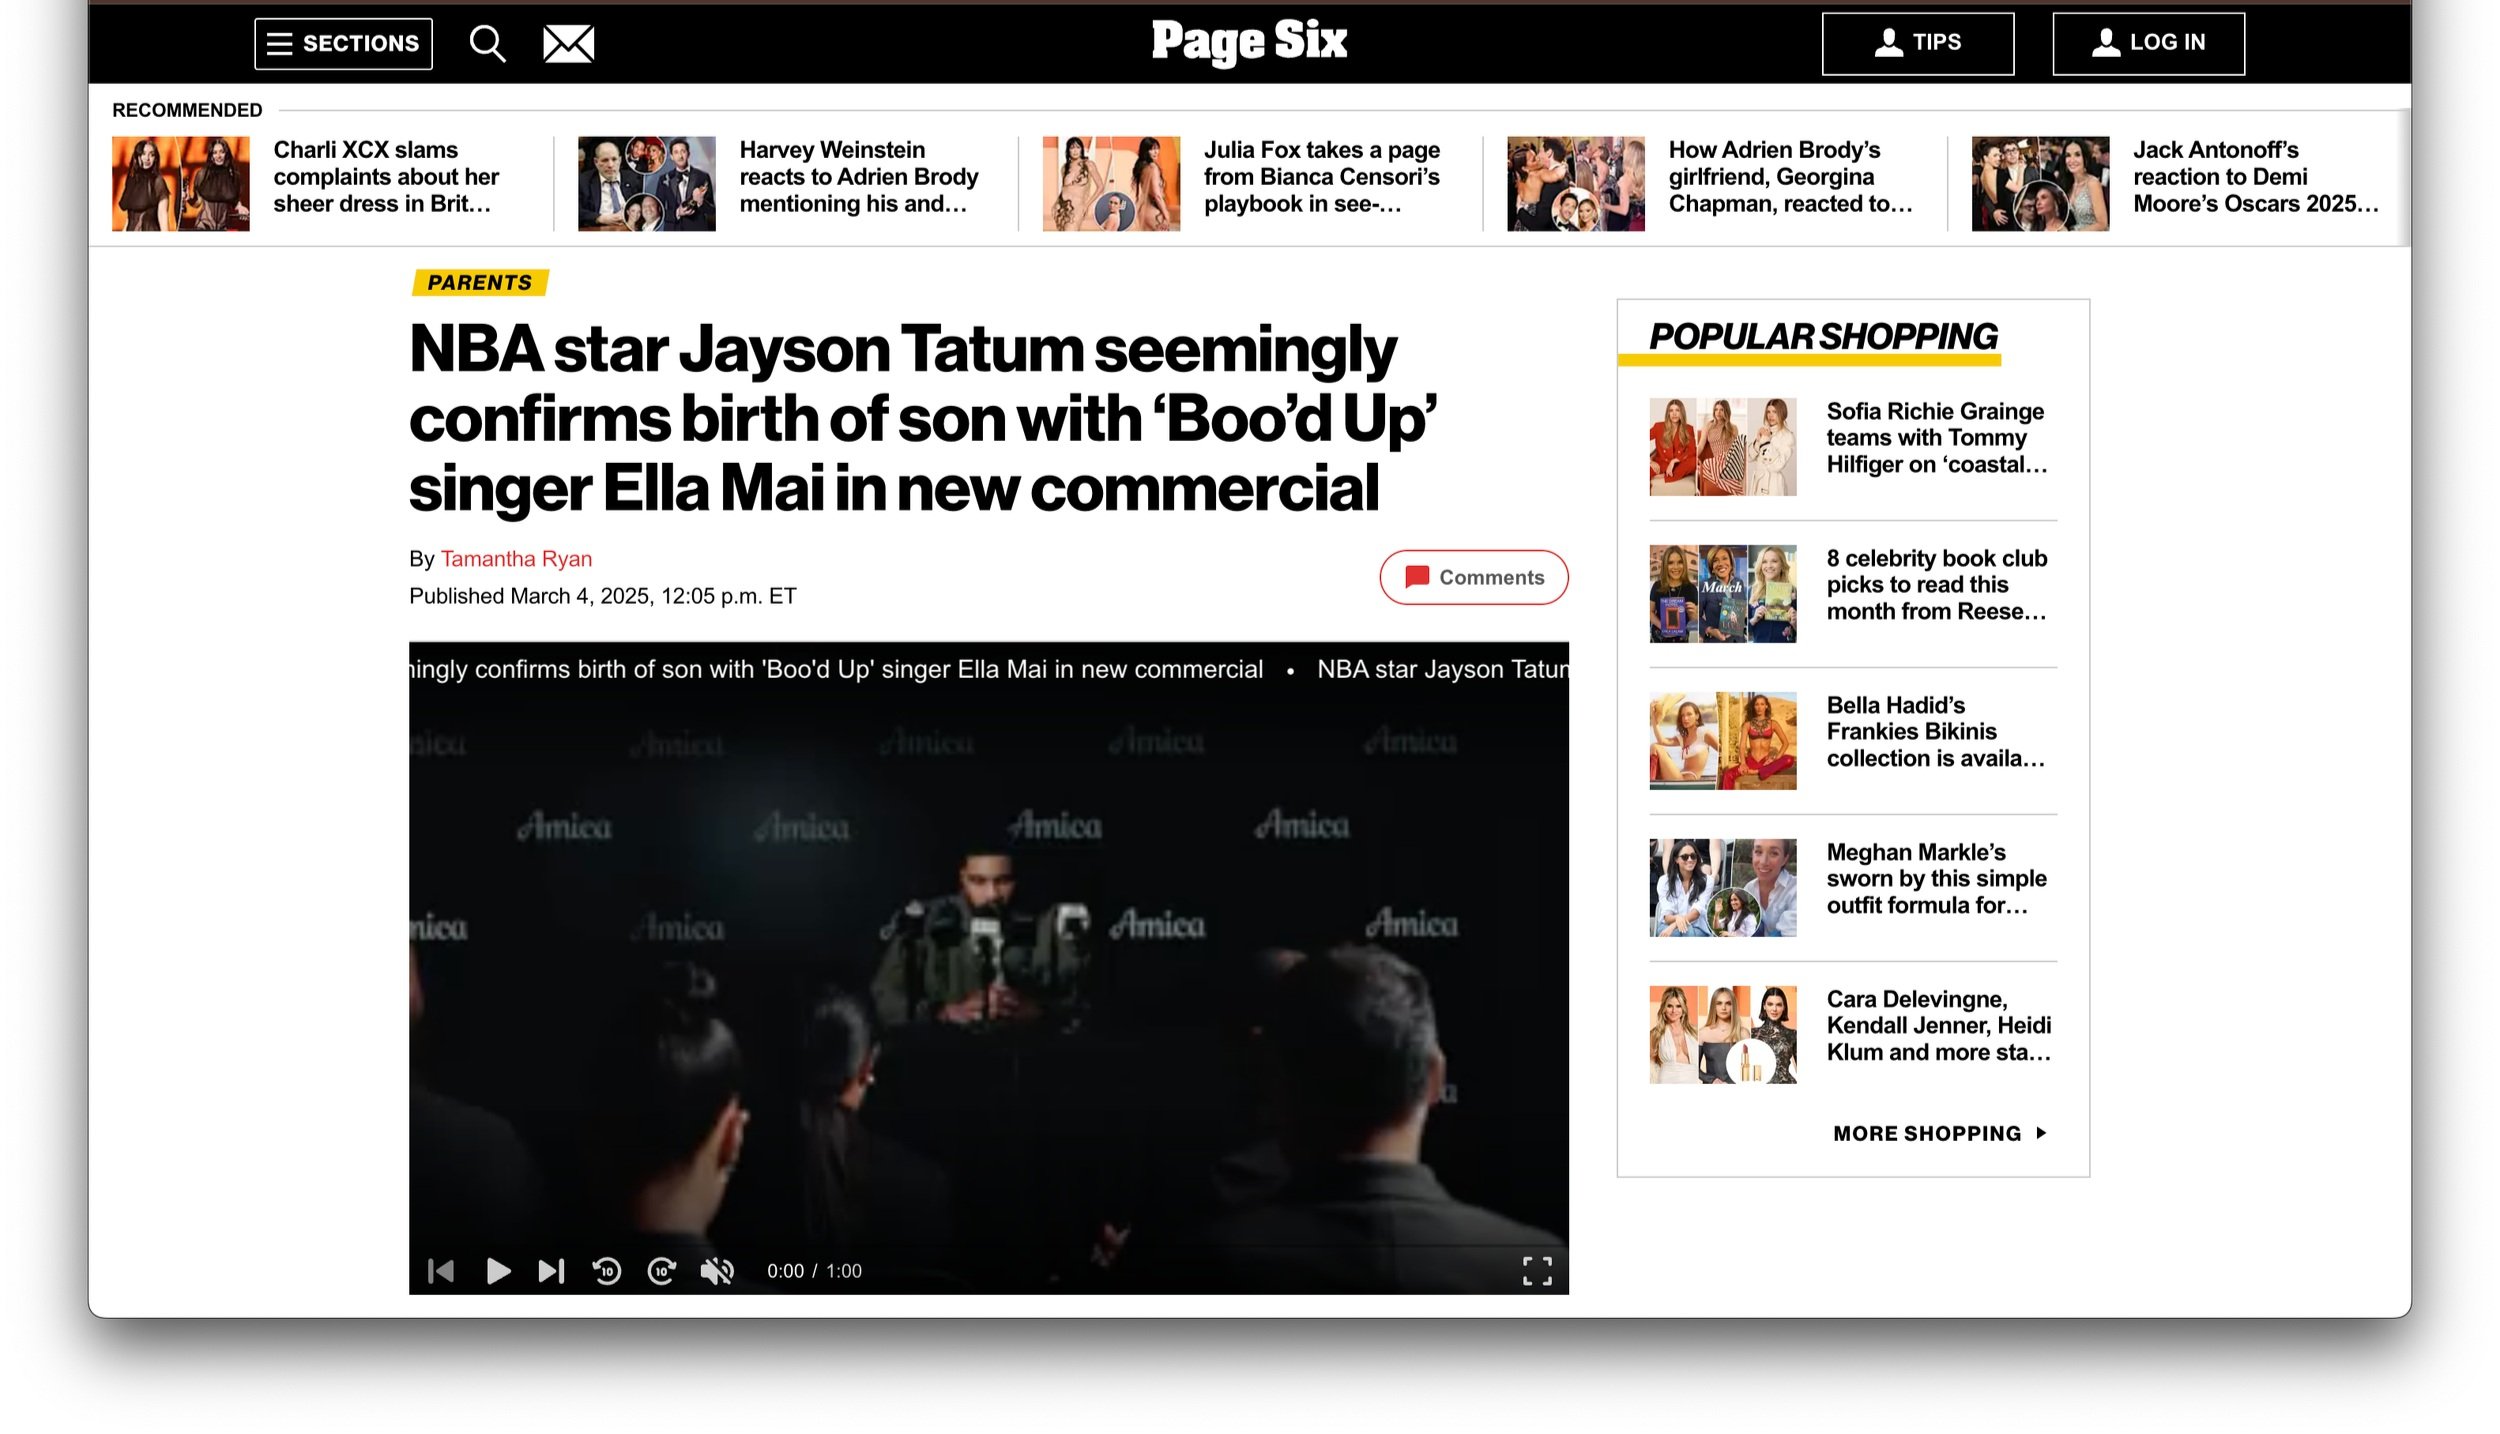Open the Comments button
The image size is (2500, 1434).
coord(1473,577)
